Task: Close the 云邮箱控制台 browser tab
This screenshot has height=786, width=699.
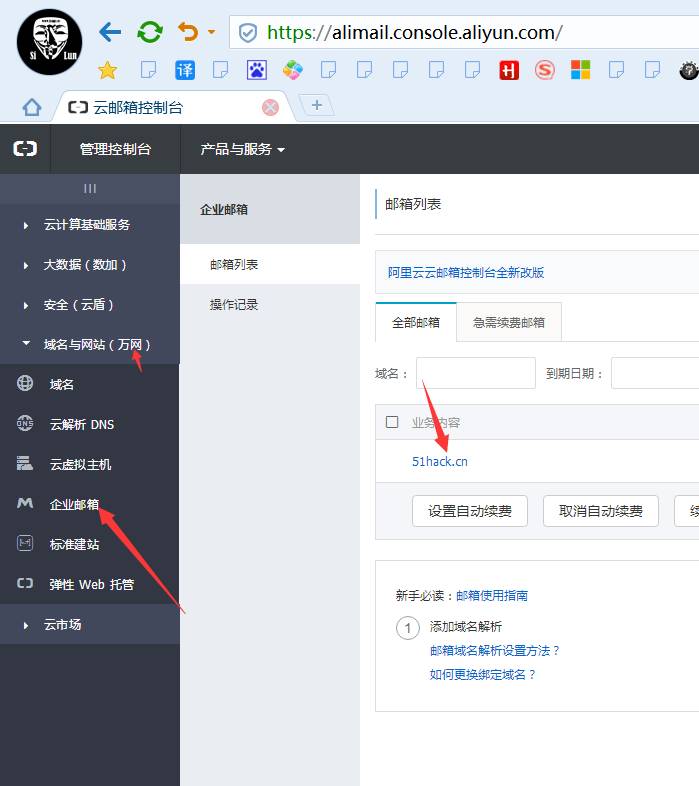Action: [270, 107]
